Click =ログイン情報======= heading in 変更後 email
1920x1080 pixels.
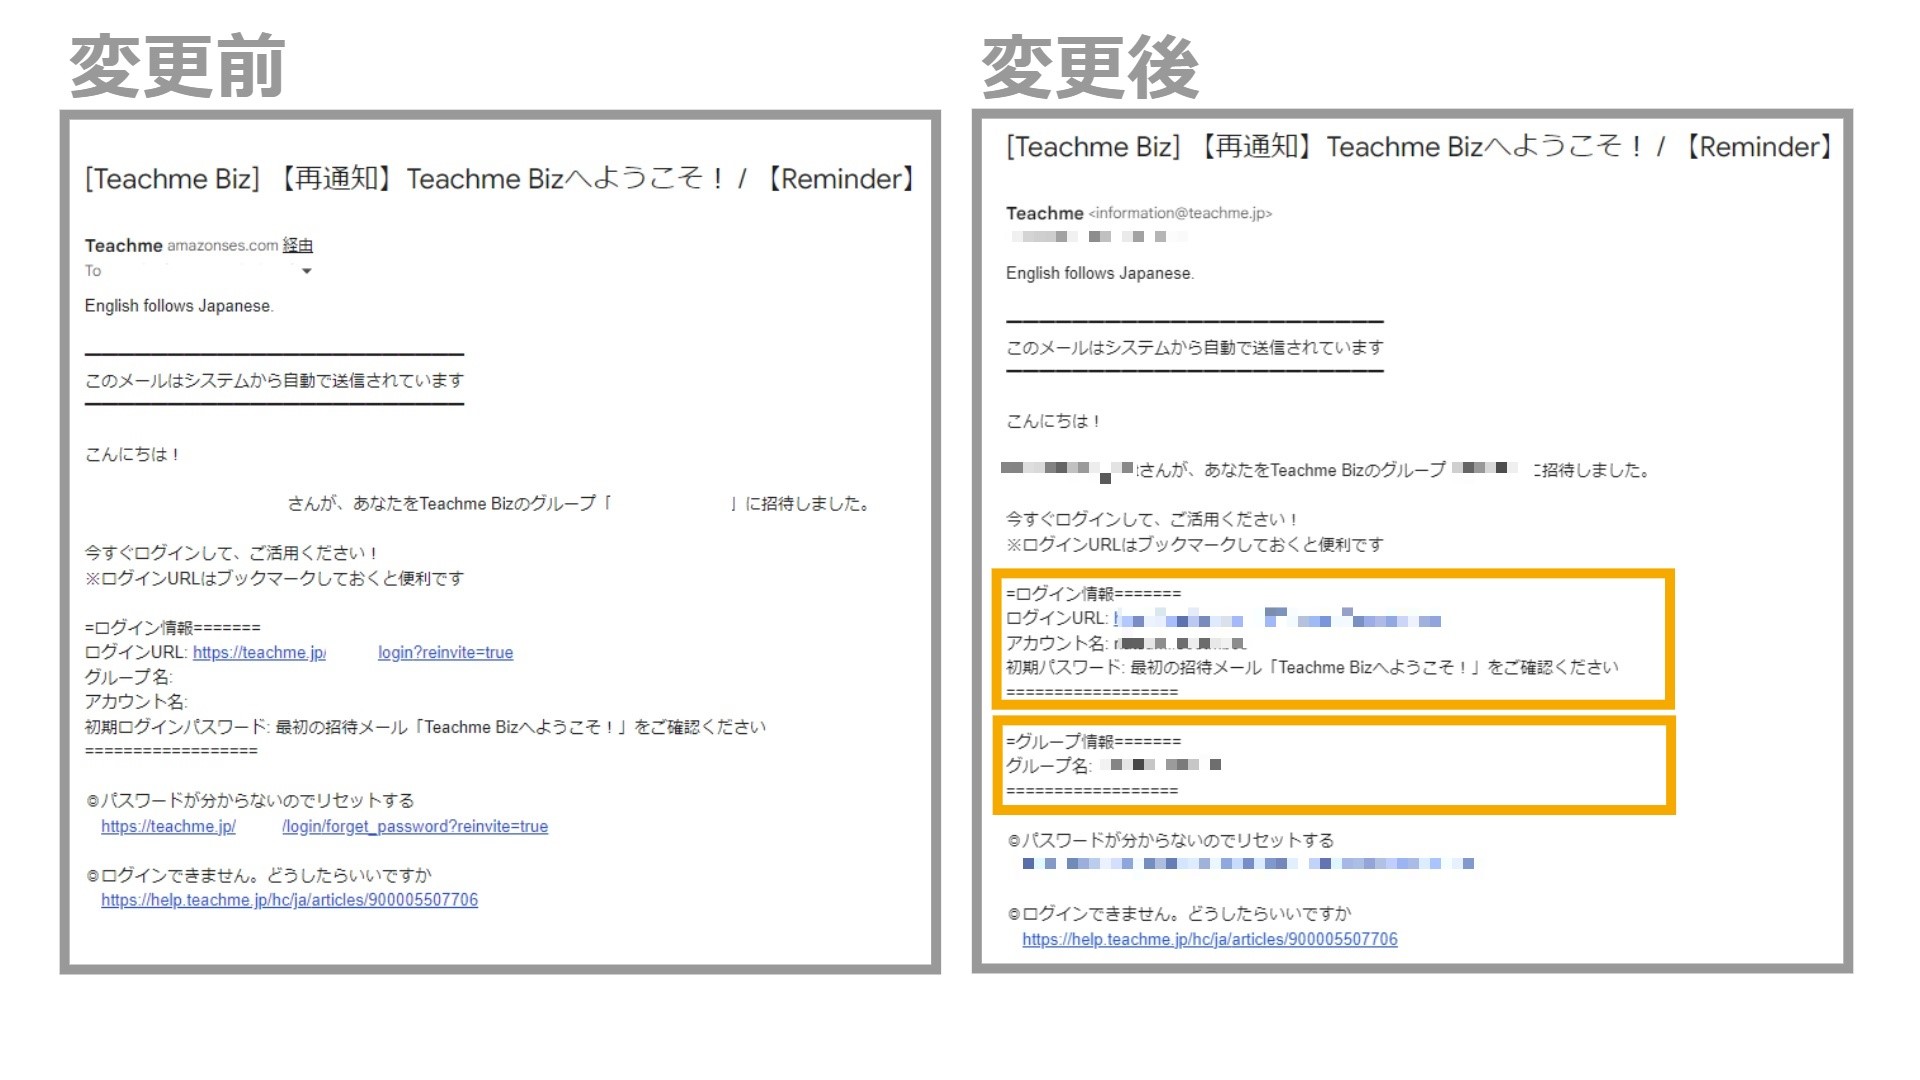click(x=1093, y=593)
